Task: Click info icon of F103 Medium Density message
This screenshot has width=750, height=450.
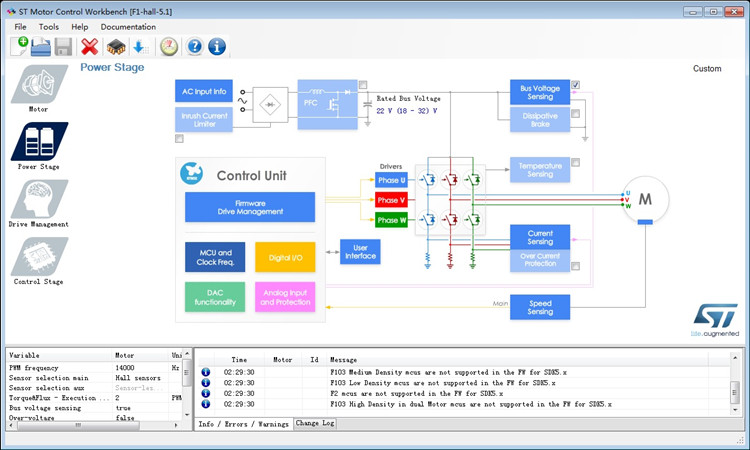Action: [206, 372]
